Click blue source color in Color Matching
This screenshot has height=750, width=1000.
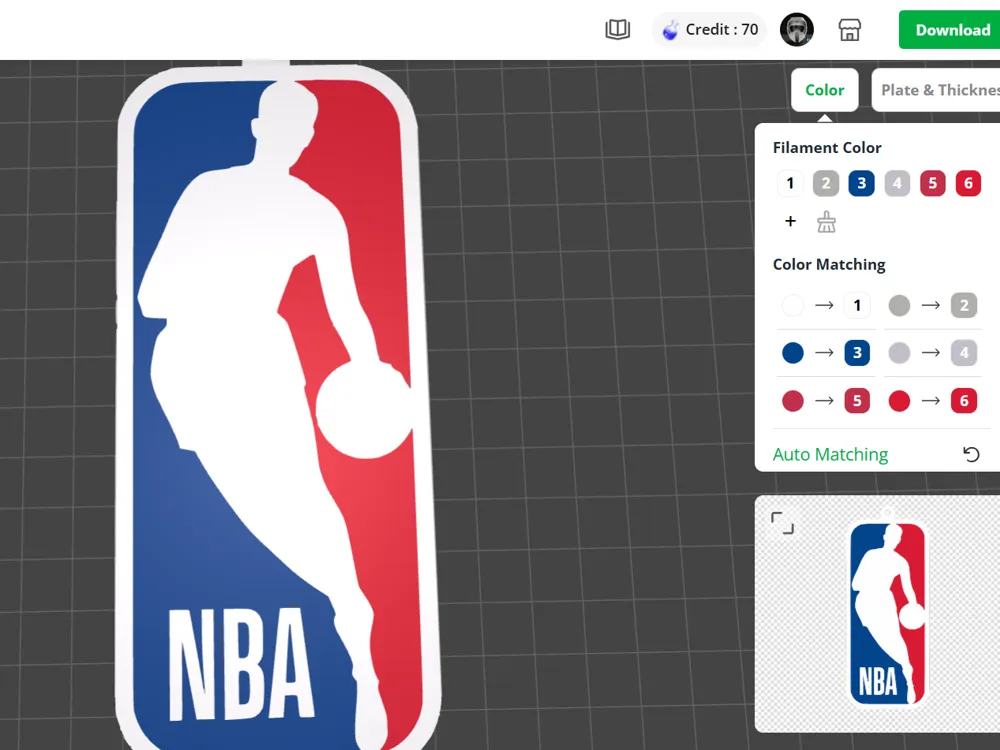pyautogui.click(x=793, y=353)
